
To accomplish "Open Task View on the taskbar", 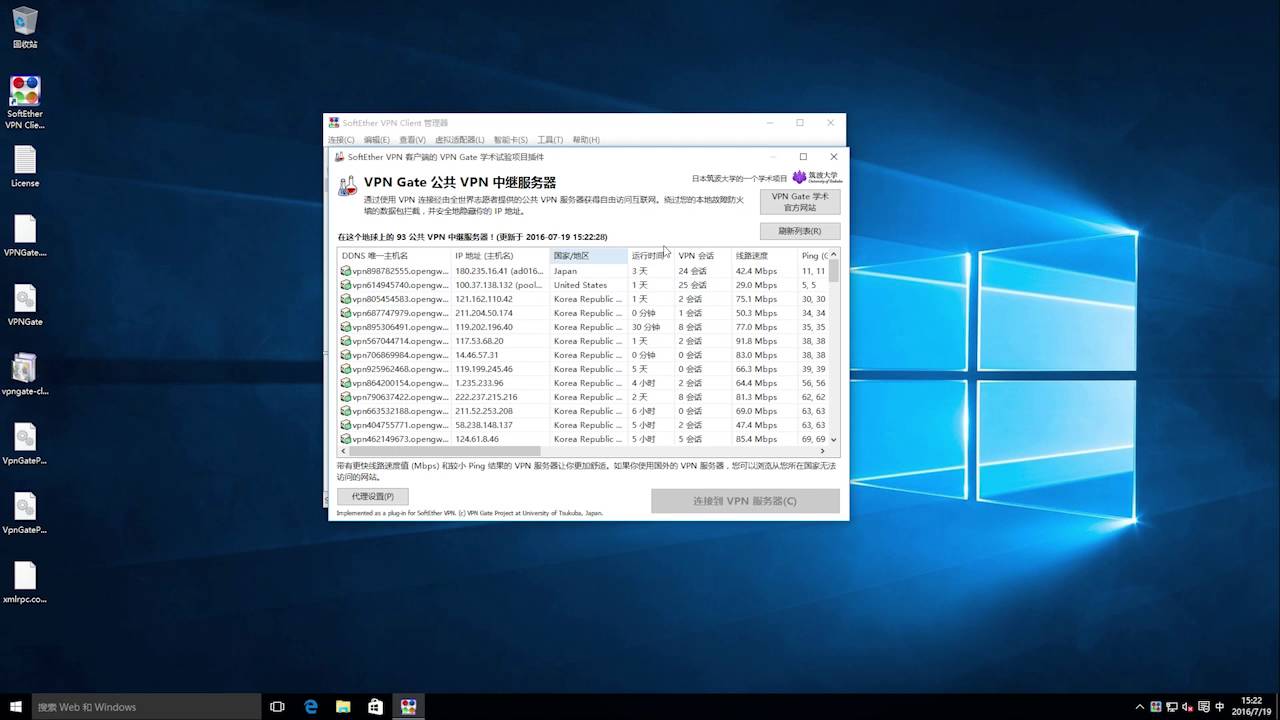I will coord(278,706).
